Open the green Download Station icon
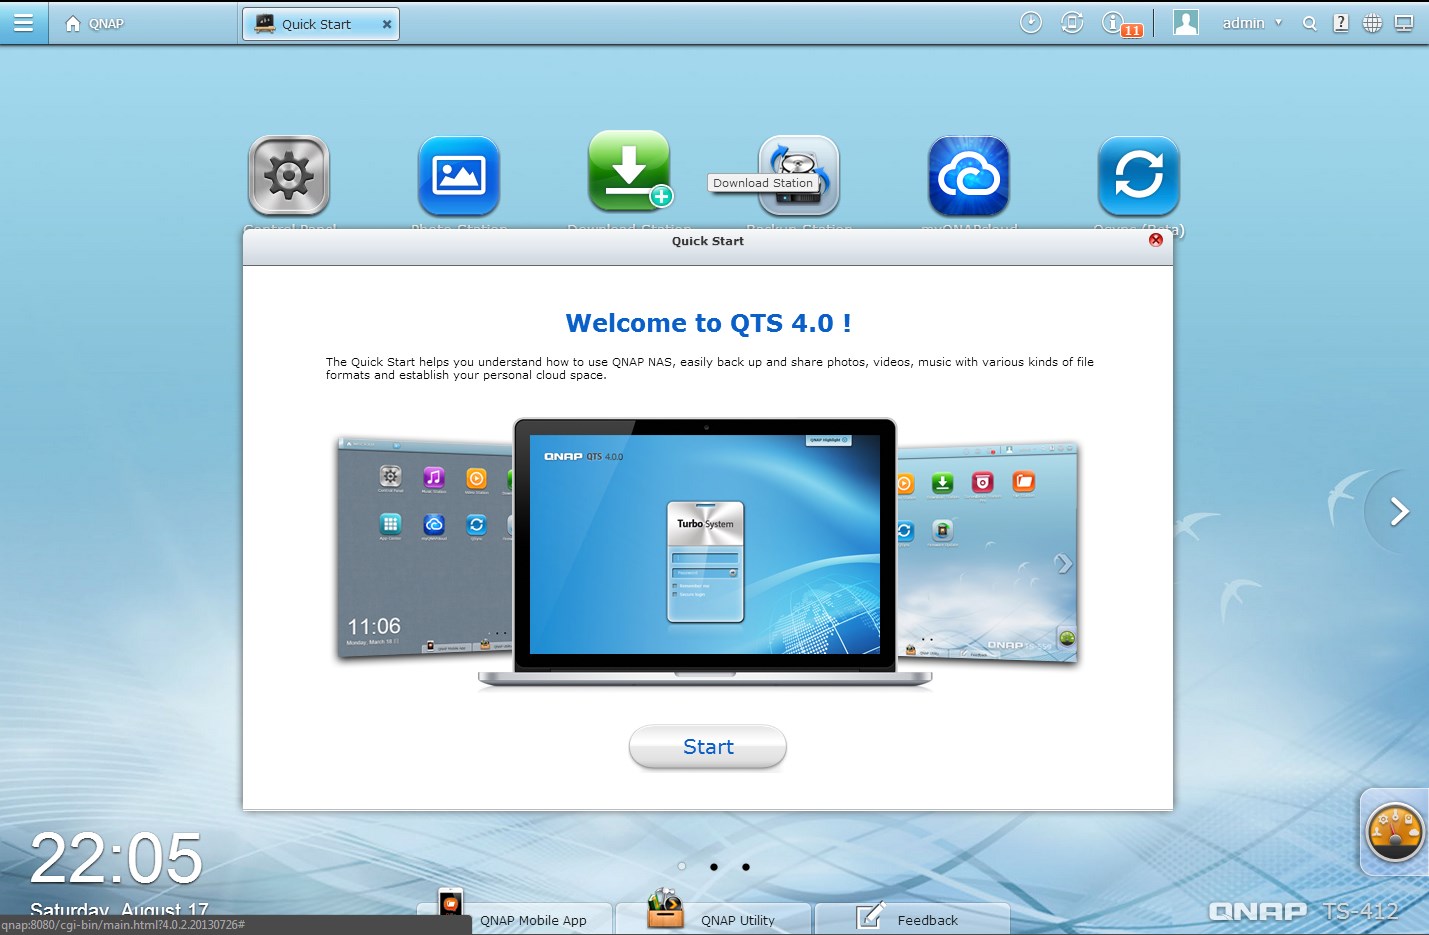The height and width of the screenshot is (935, 1429). click(629, 171)
